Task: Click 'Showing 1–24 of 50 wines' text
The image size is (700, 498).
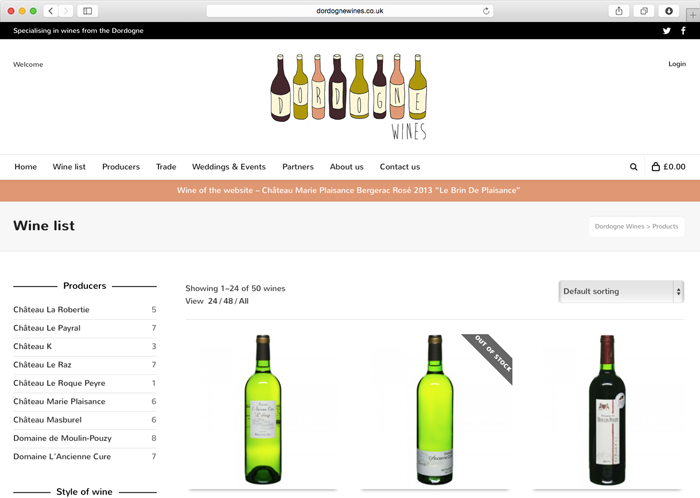Action: (235, 288)
